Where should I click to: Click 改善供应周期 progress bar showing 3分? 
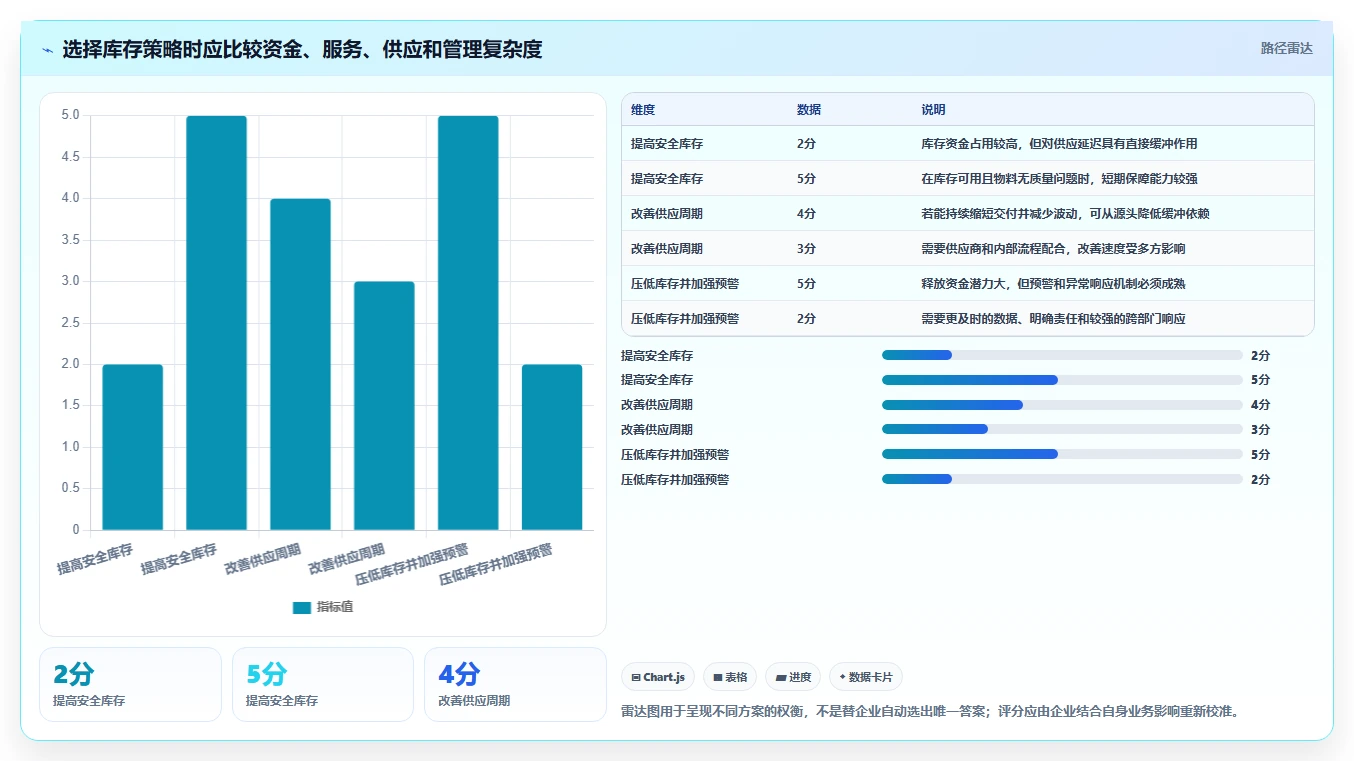point(1062,430)
